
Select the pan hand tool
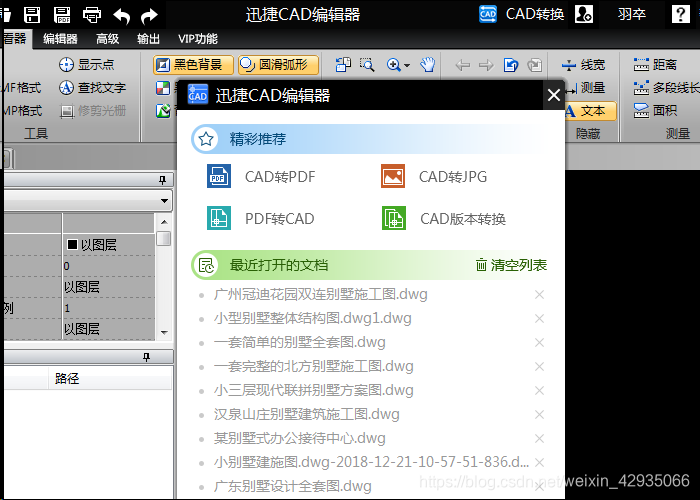point(428,65)
